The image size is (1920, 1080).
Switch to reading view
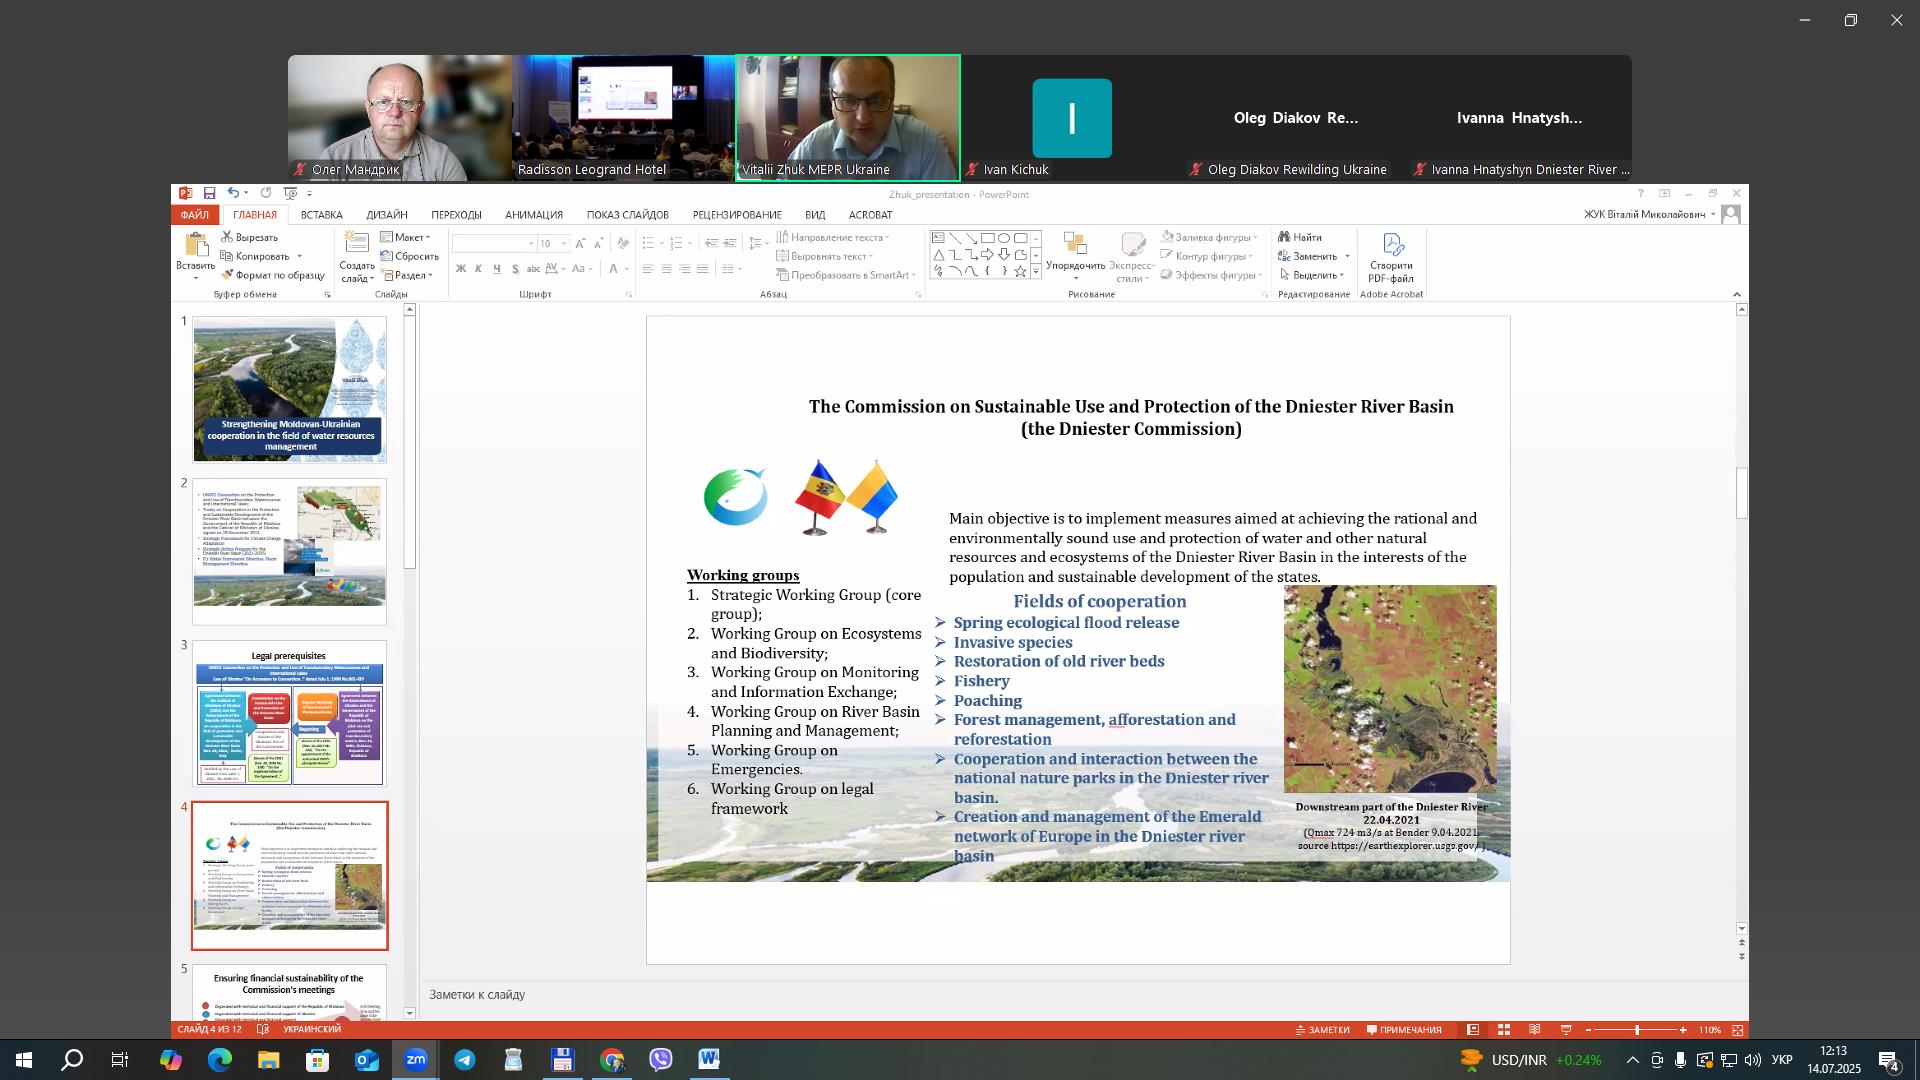1535,1030
